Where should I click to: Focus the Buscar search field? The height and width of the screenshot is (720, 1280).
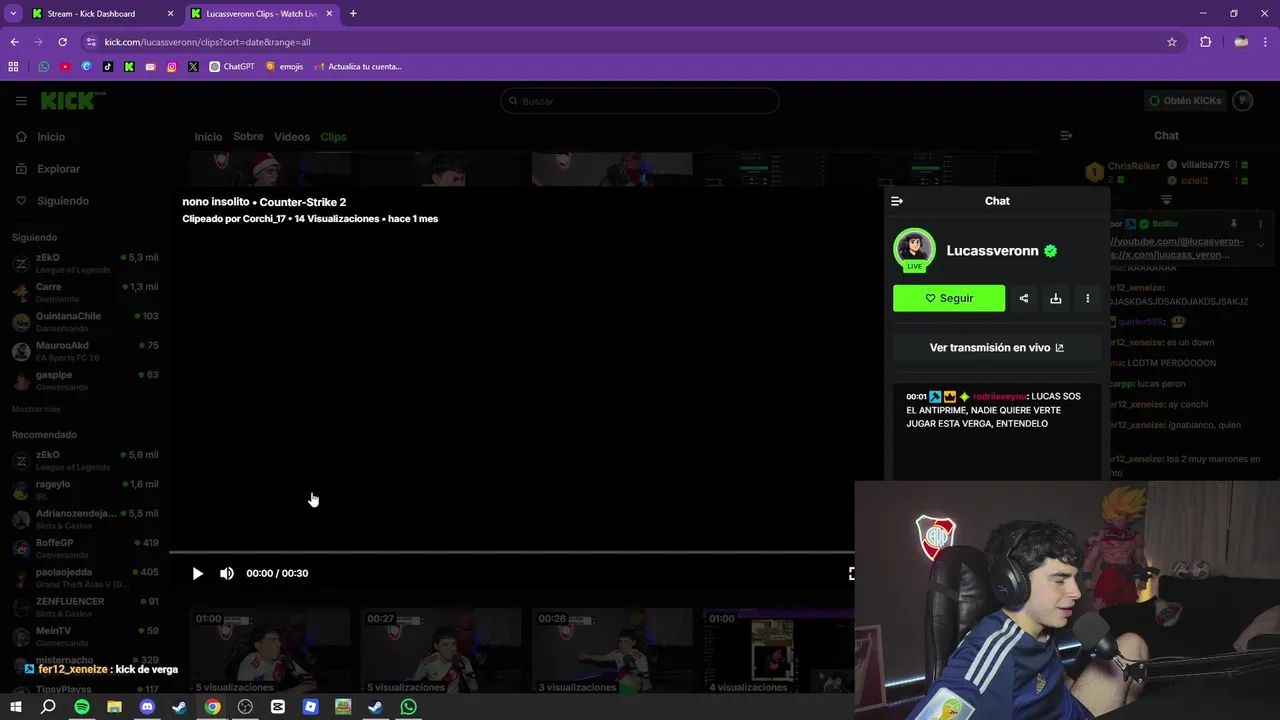point(640,101)
